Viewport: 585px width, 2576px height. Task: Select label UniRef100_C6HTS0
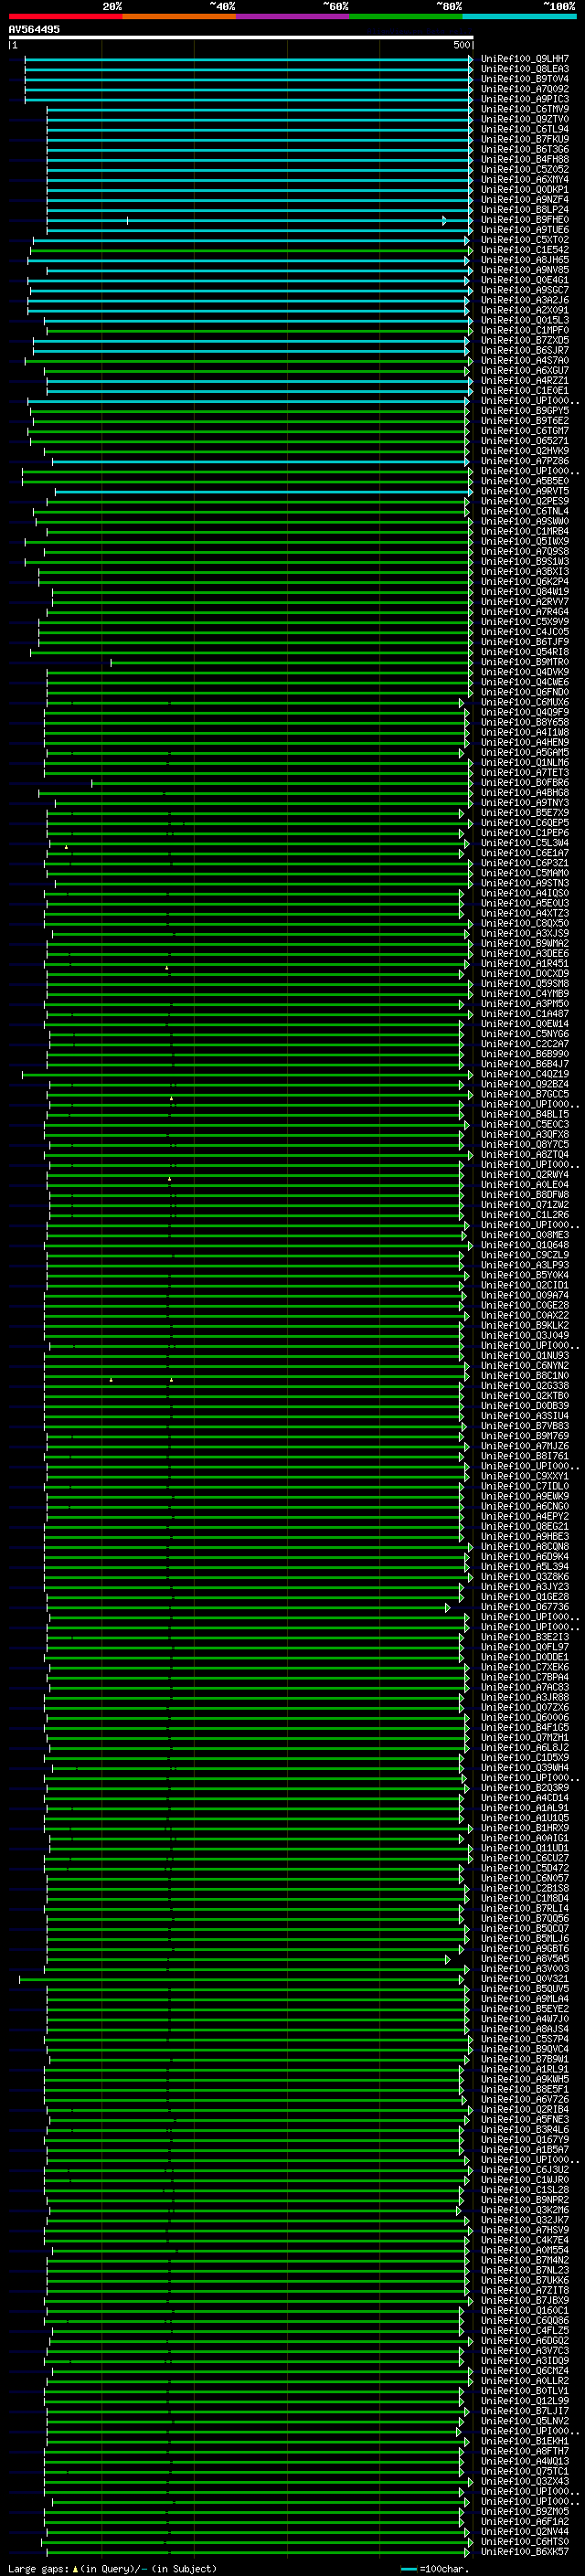tap(525, 2542)
